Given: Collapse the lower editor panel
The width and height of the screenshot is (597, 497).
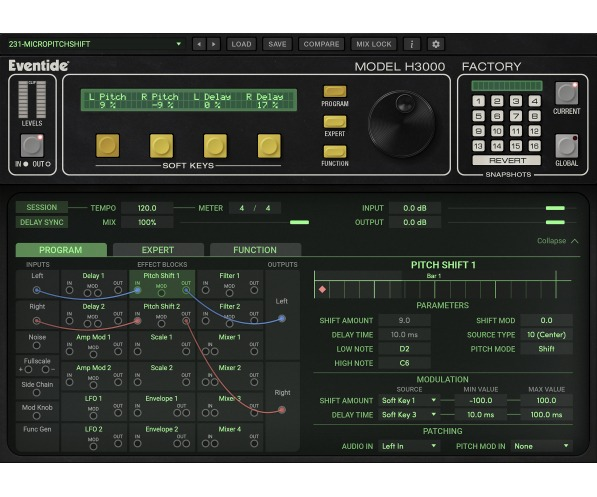Looking at the screenshot, I should point(557,241).
